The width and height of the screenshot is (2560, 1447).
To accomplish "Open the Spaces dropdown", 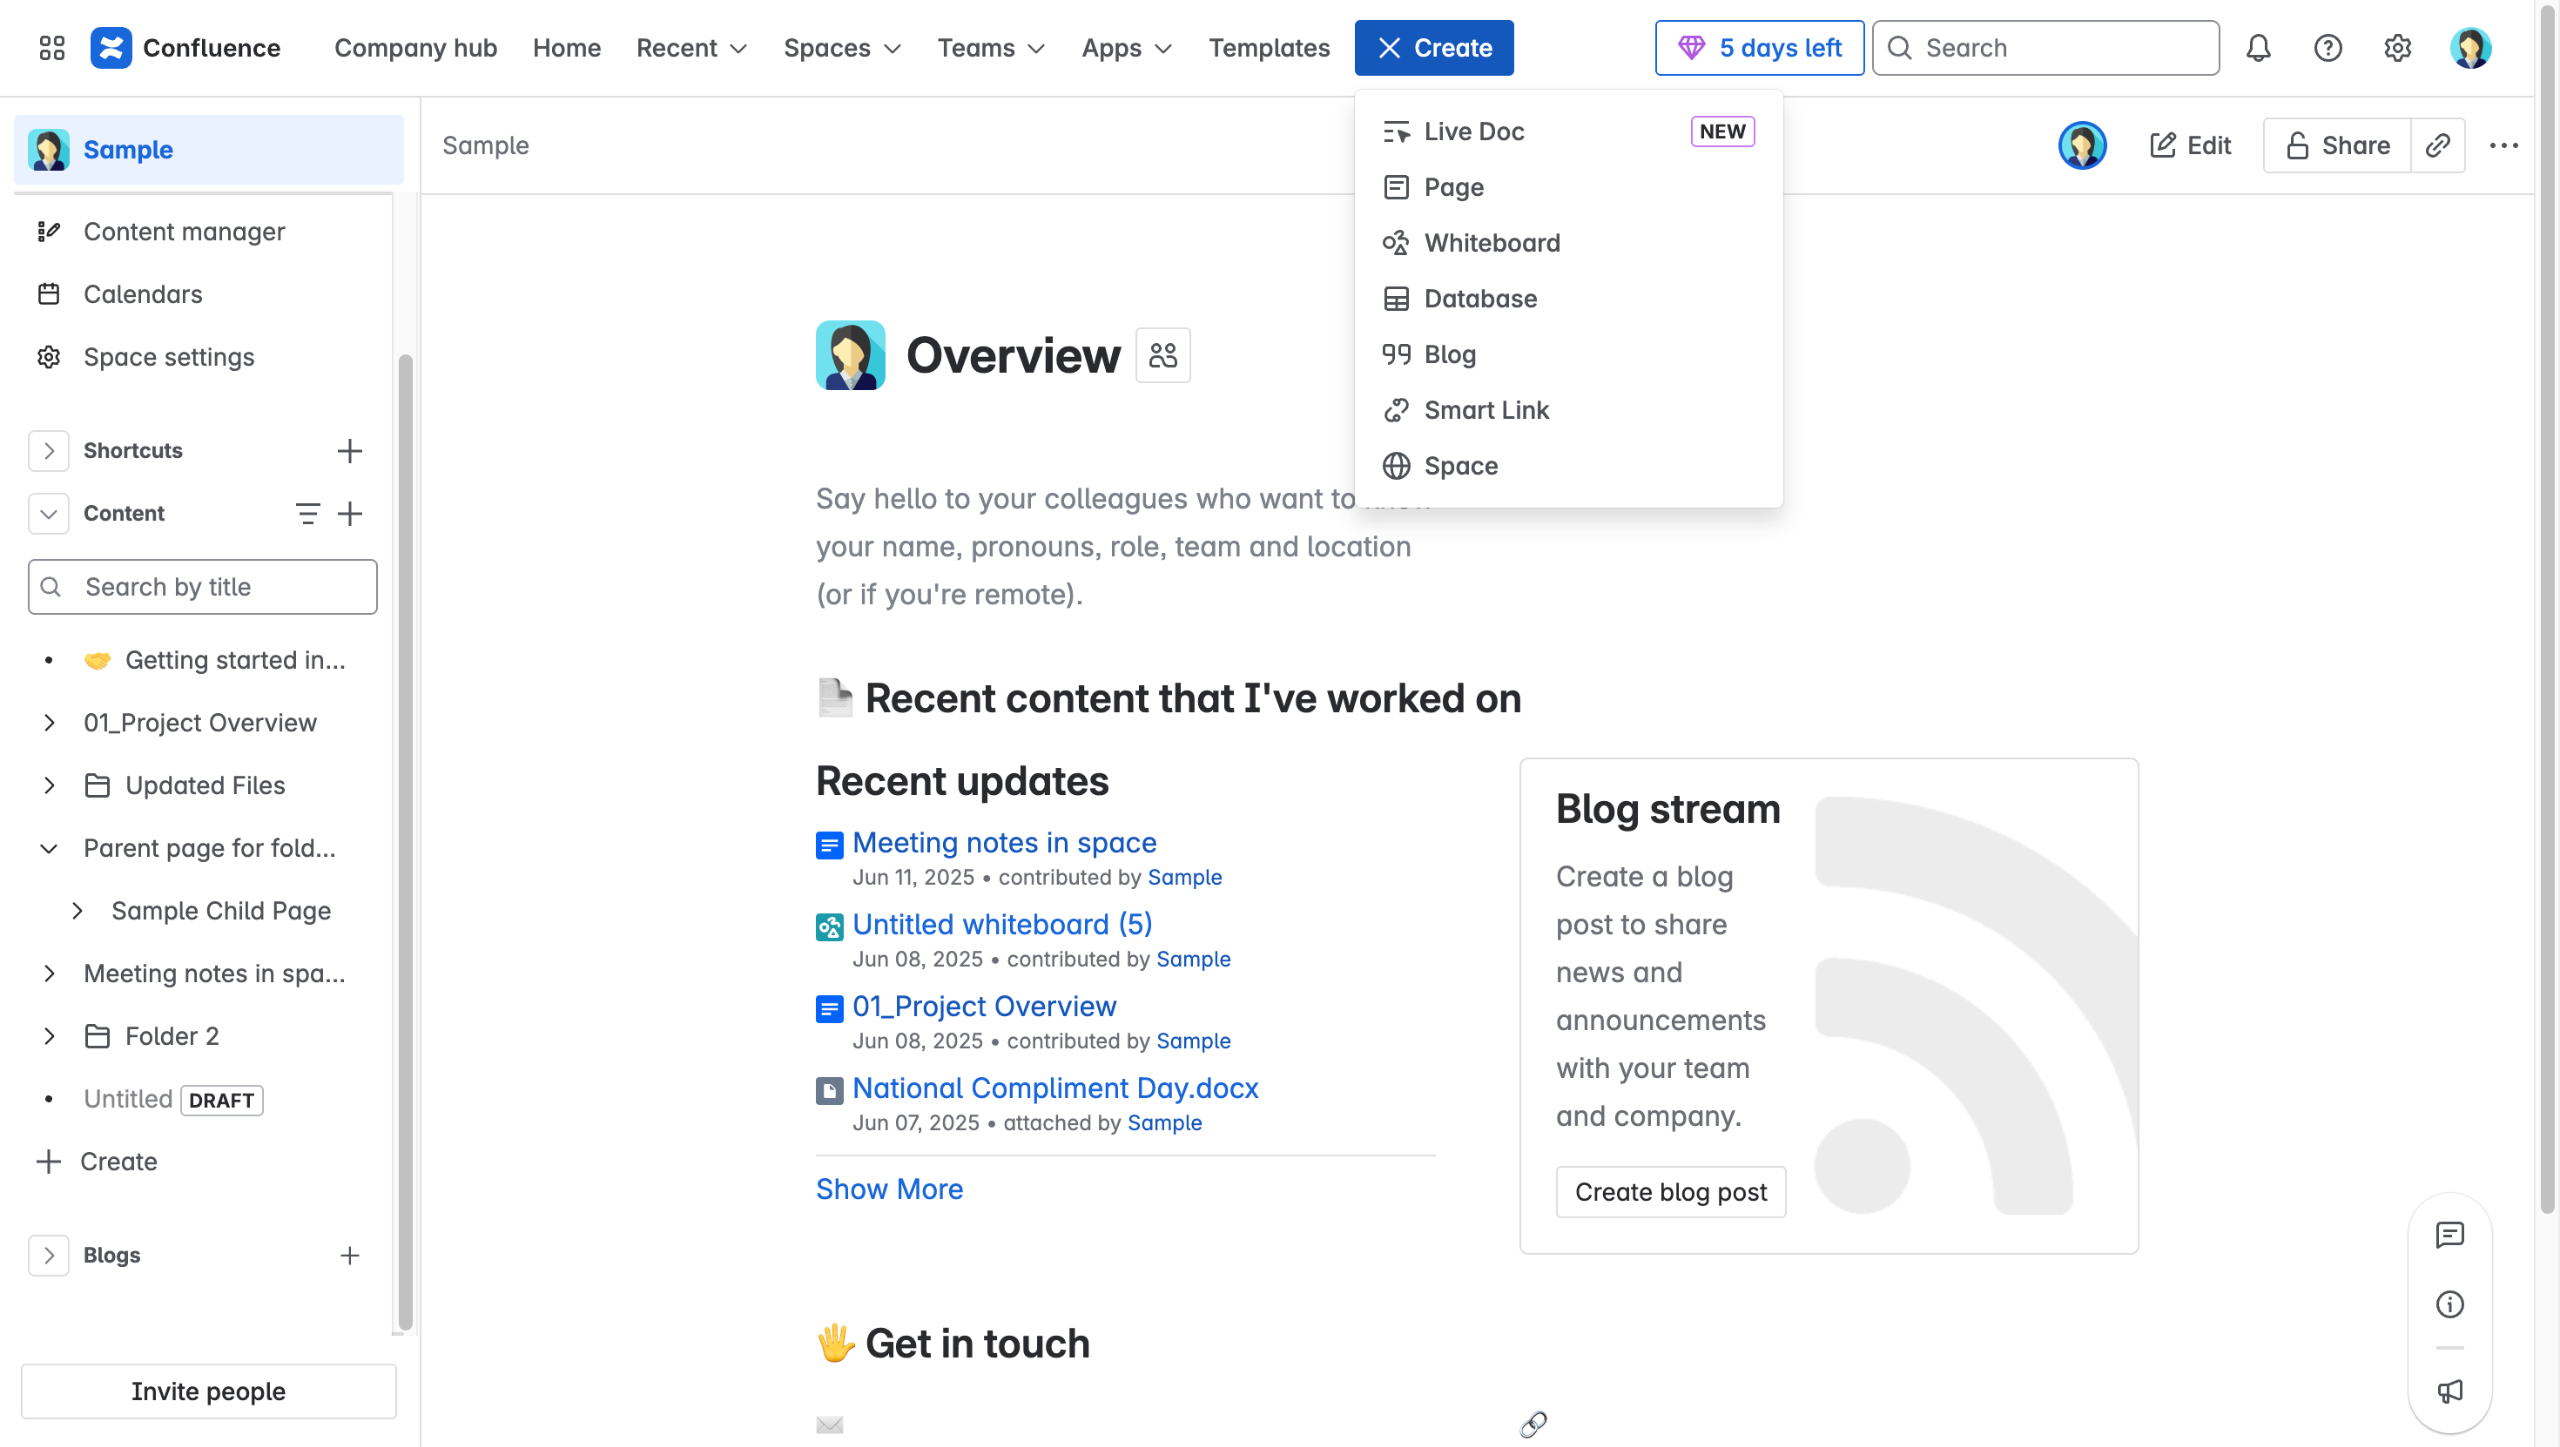I will point(842,48).
